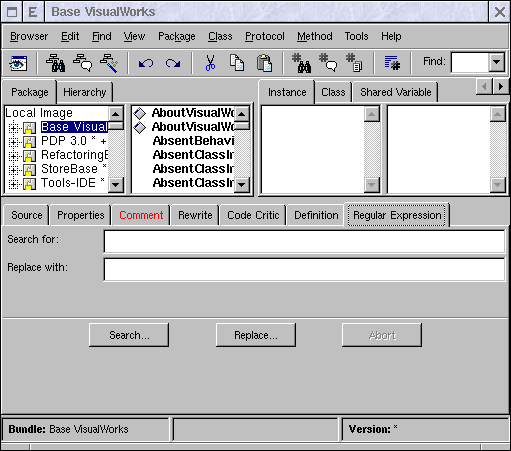Switch to the Definition tab
The image size is (511, 451).
click(x=316, y=215)
